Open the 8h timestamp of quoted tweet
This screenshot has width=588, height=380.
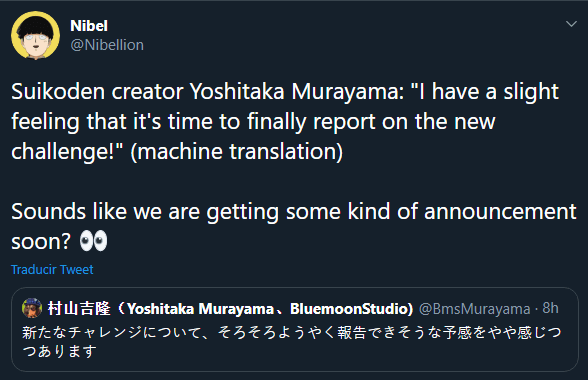pyautogui.click(x=550, y=308)
